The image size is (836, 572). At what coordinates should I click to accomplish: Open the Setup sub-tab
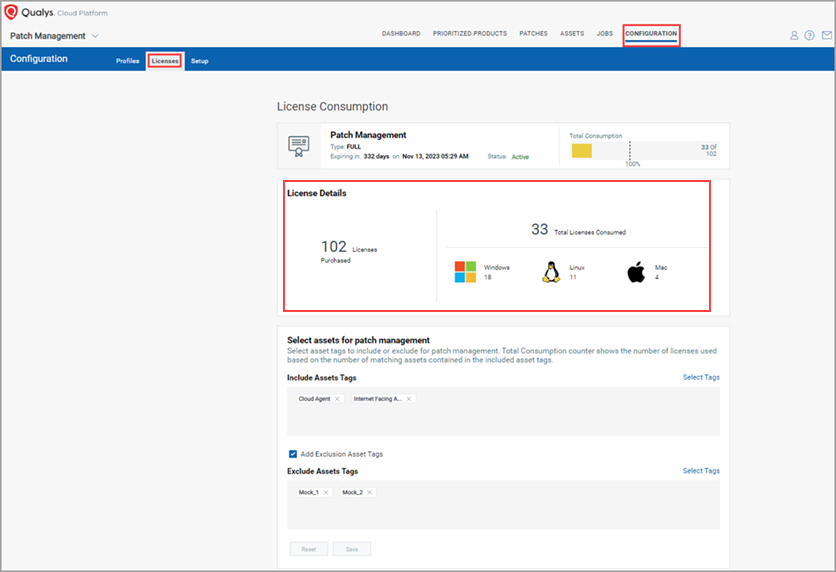tap(199, 61)
